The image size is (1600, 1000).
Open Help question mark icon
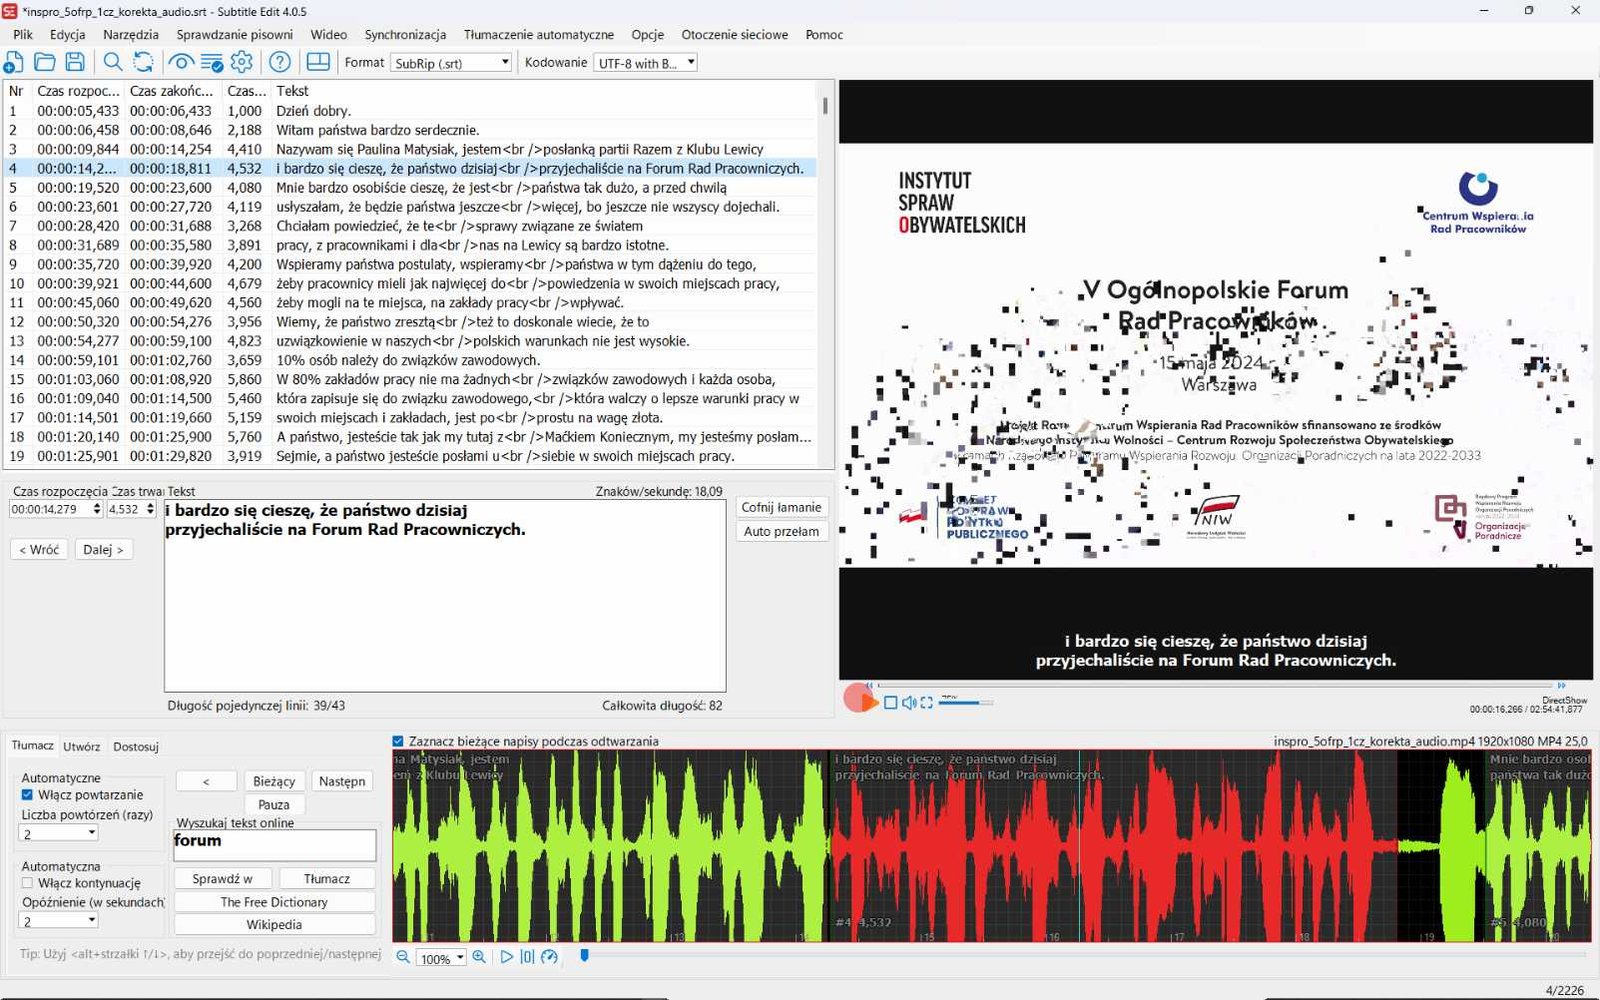pos(280,62)
